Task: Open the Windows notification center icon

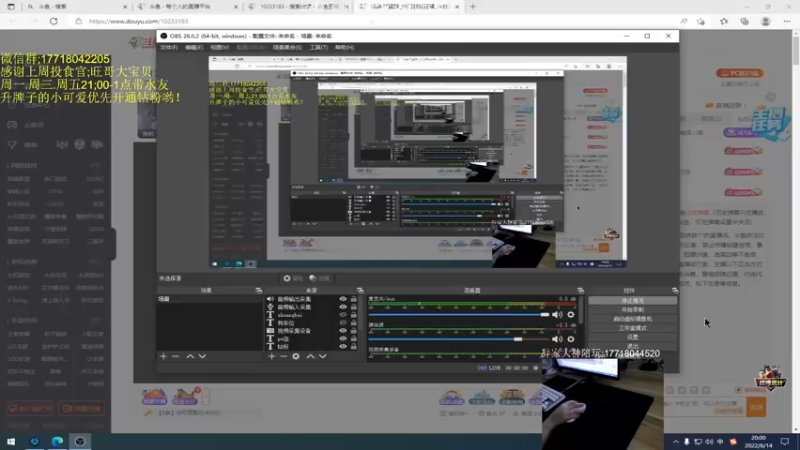Action: tap(785, 442)
